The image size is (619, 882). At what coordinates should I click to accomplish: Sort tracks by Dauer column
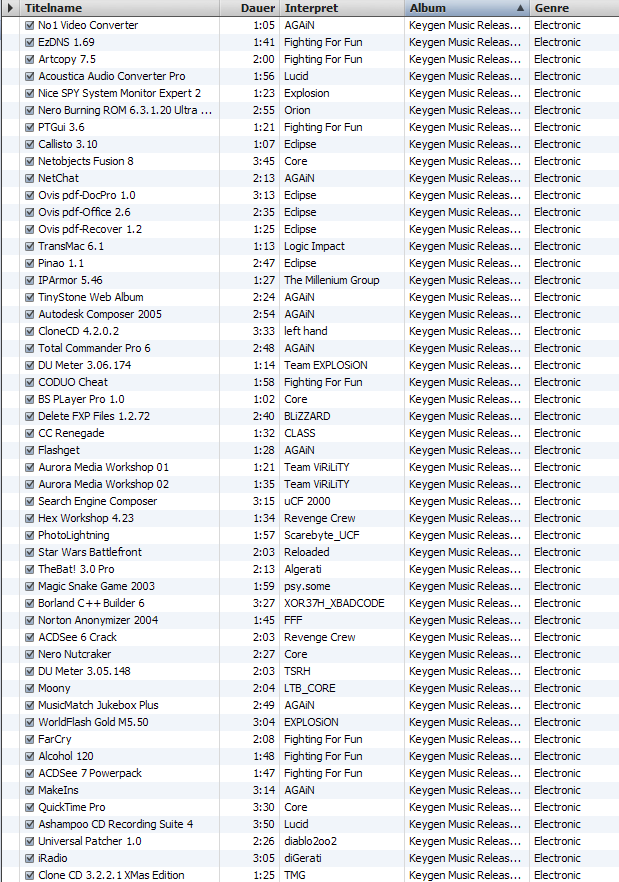(258, 8)
